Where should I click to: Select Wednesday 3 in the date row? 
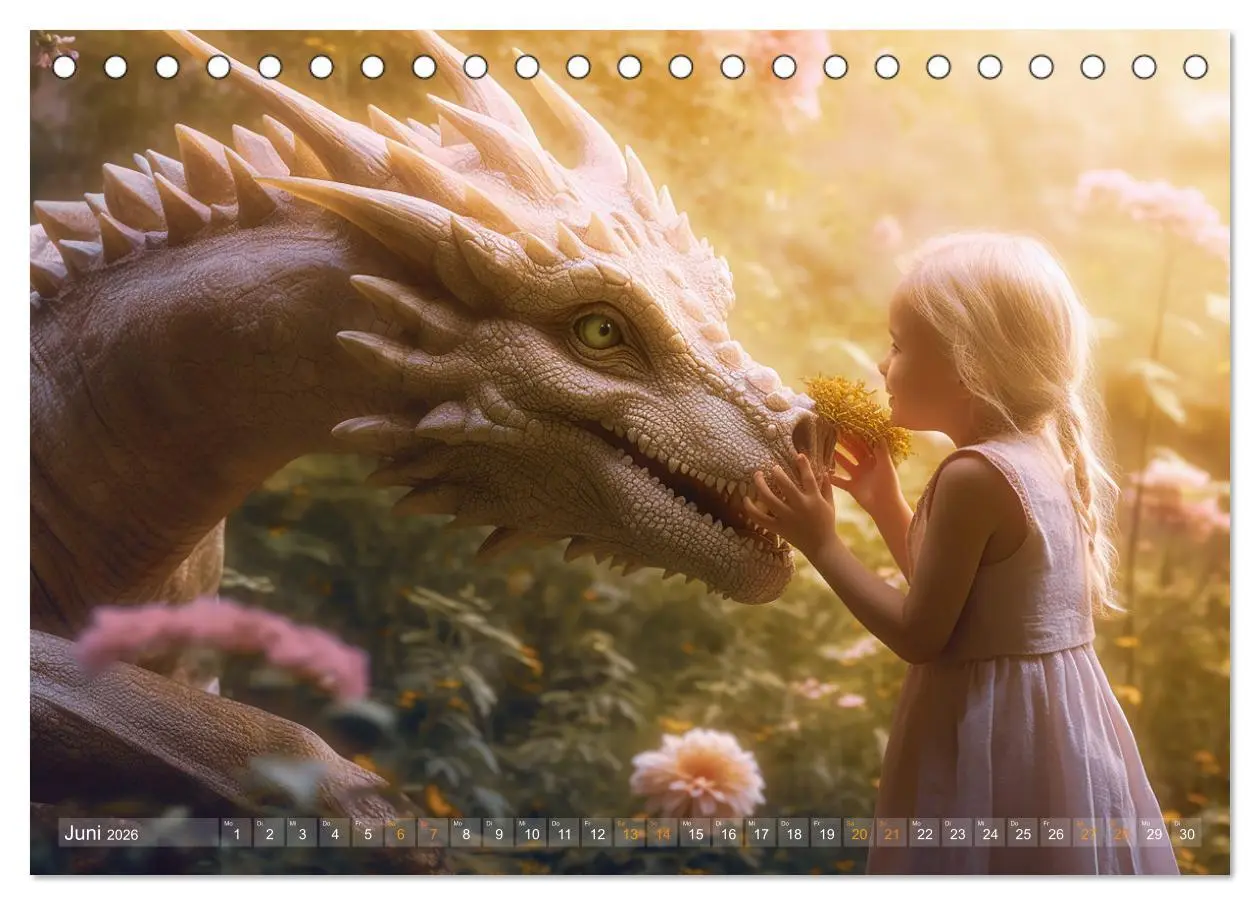pyautogui.click(x=301, y=833)
